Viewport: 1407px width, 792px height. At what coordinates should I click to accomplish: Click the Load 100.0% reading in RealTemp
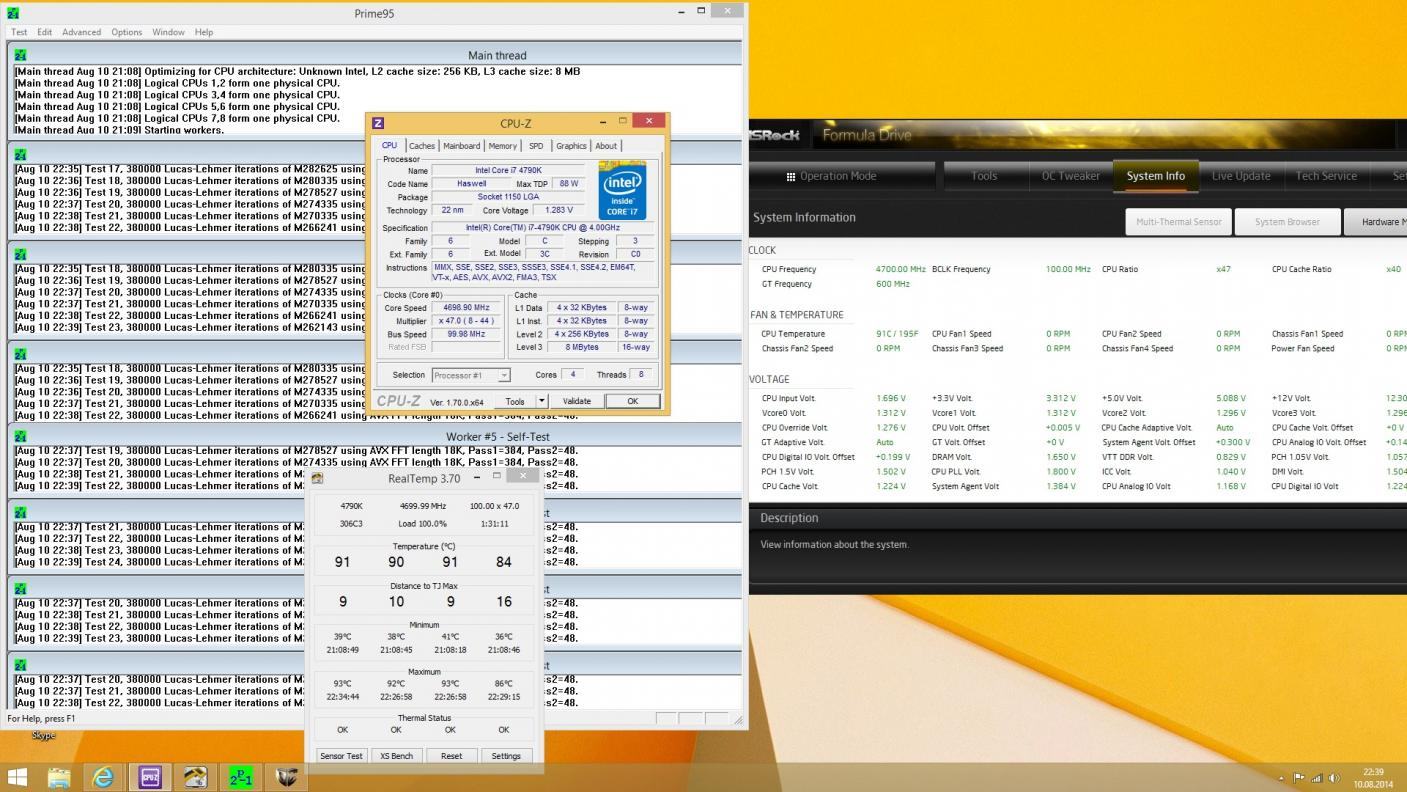pos(423,523)
